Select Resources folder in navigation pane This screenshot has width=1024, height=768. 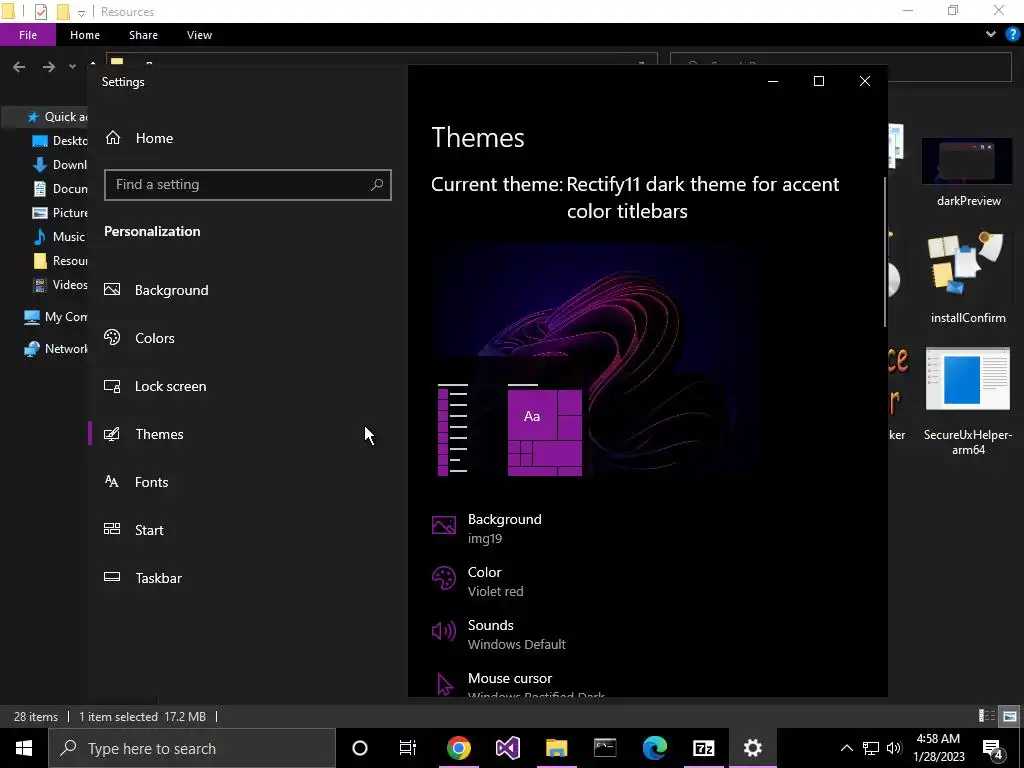pyautogui.click(x=60, y=261)
